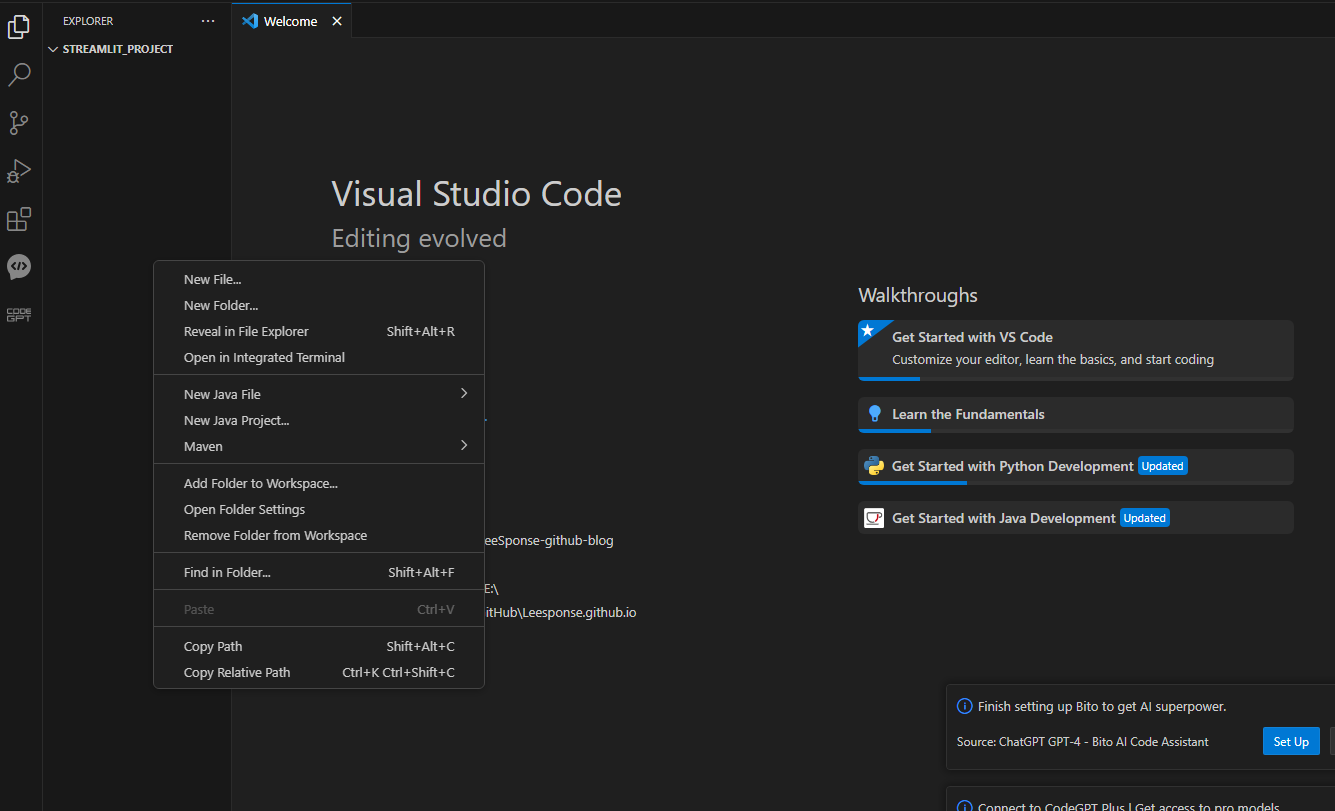Open the Explorer view in activity bar

click(19, 27)
